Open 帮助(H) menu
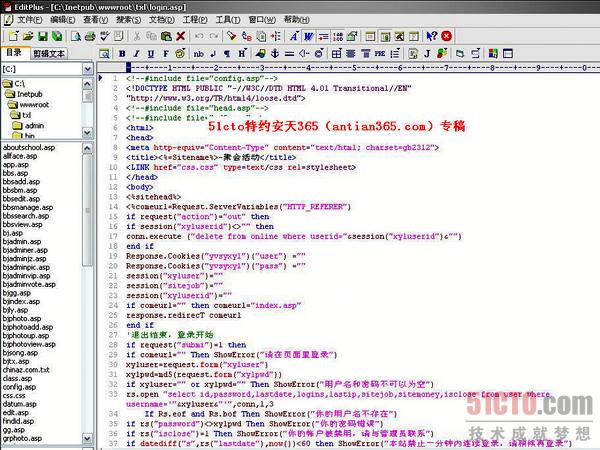 296,19
